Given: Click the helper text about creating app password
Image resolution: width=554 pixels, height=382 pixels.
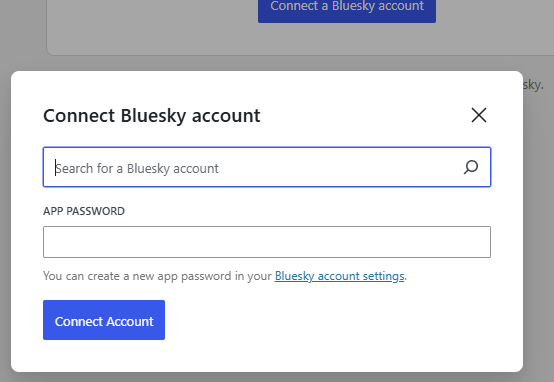Looking at the screenshot, I should pos(225,276).
